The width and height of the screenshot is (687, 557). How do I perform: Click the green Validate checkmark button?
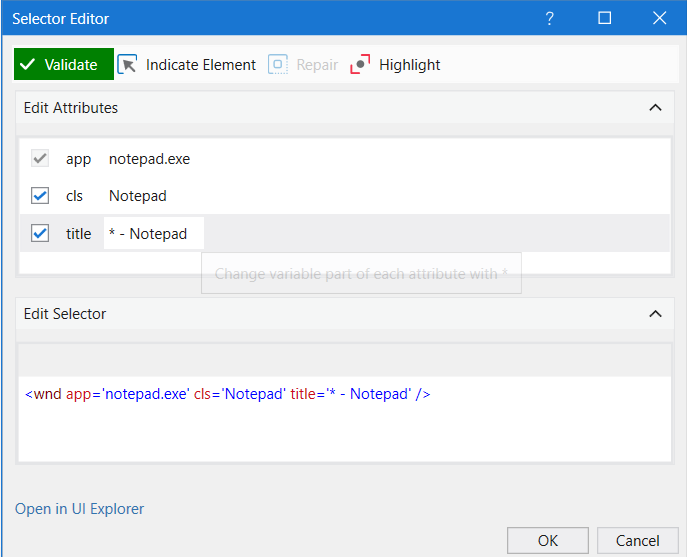[x=63, y=65]
